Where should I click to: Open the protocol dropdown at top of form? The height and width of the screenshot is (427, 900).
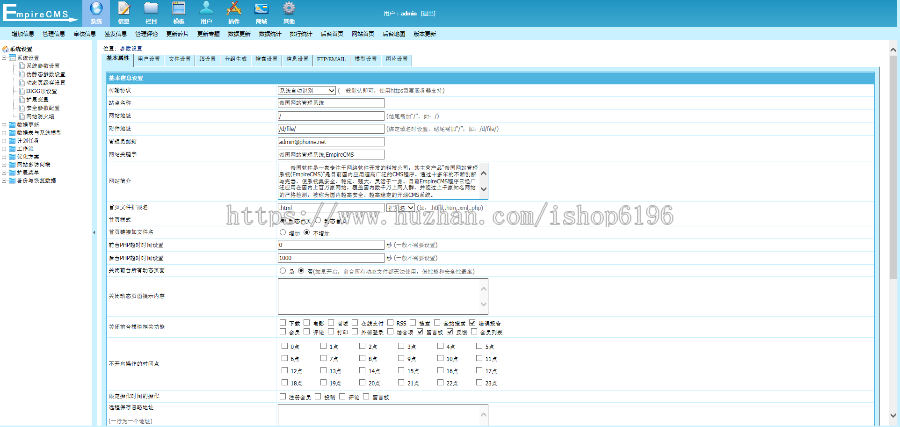(307, 91)
